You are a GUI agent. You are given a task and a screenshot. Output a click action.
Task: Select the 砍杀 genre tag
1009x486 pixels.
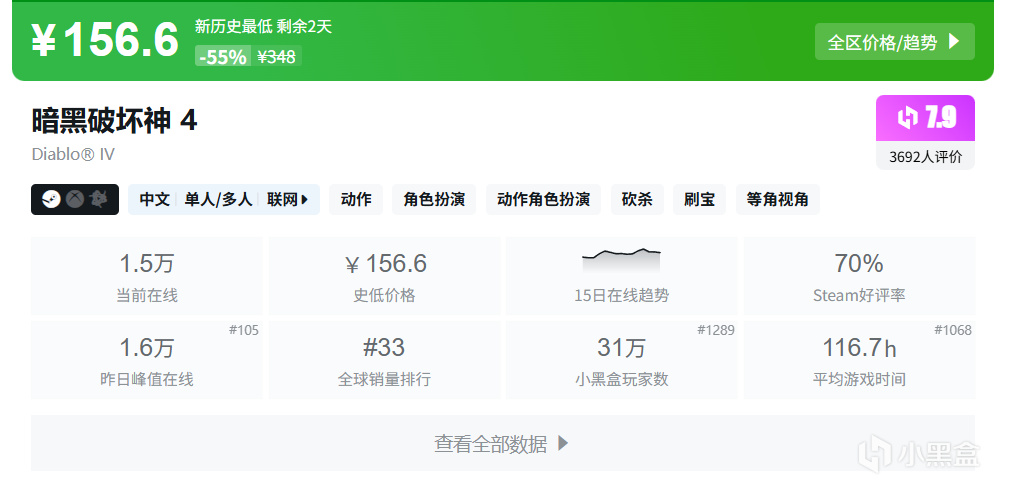(x=637, y=200)
